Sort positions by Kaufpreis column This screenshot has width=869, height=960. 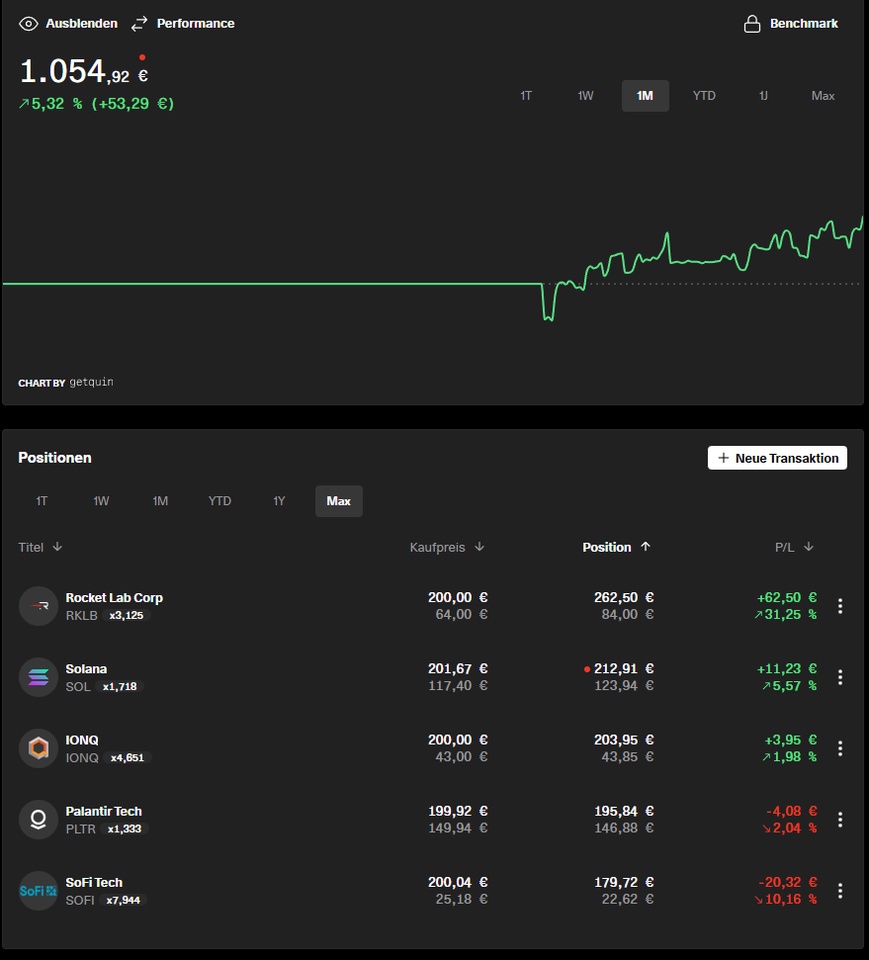(x=447, y=547)
